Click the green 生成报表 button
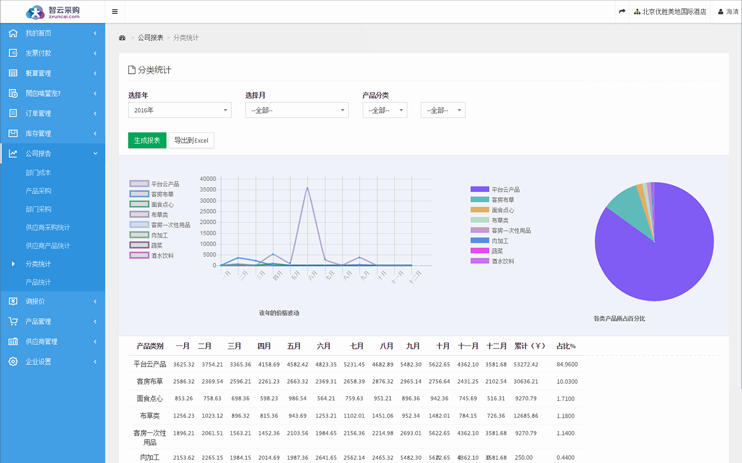742x463 pixels. (147, 140)
